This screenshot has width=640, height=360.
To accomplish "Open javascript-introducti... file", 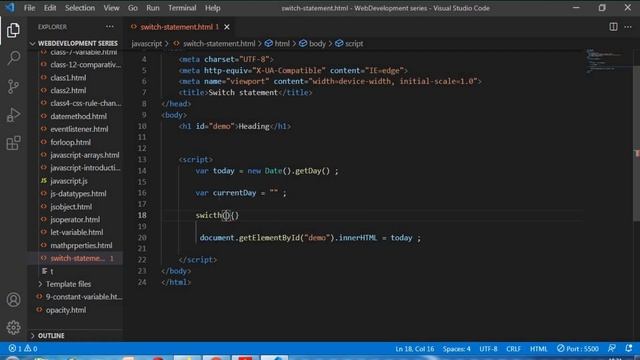I will pos(76,168).
